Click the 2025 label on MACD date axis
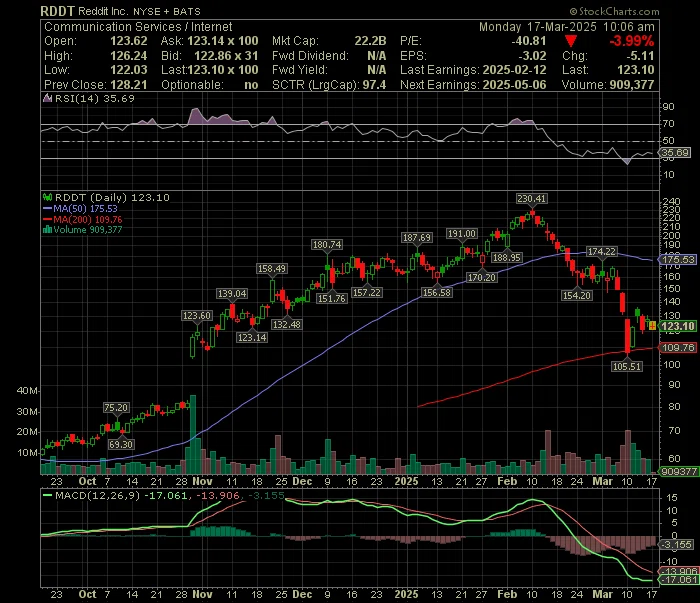Image resolution: width=700 pixels, height=603 pixels. point(406,595)
